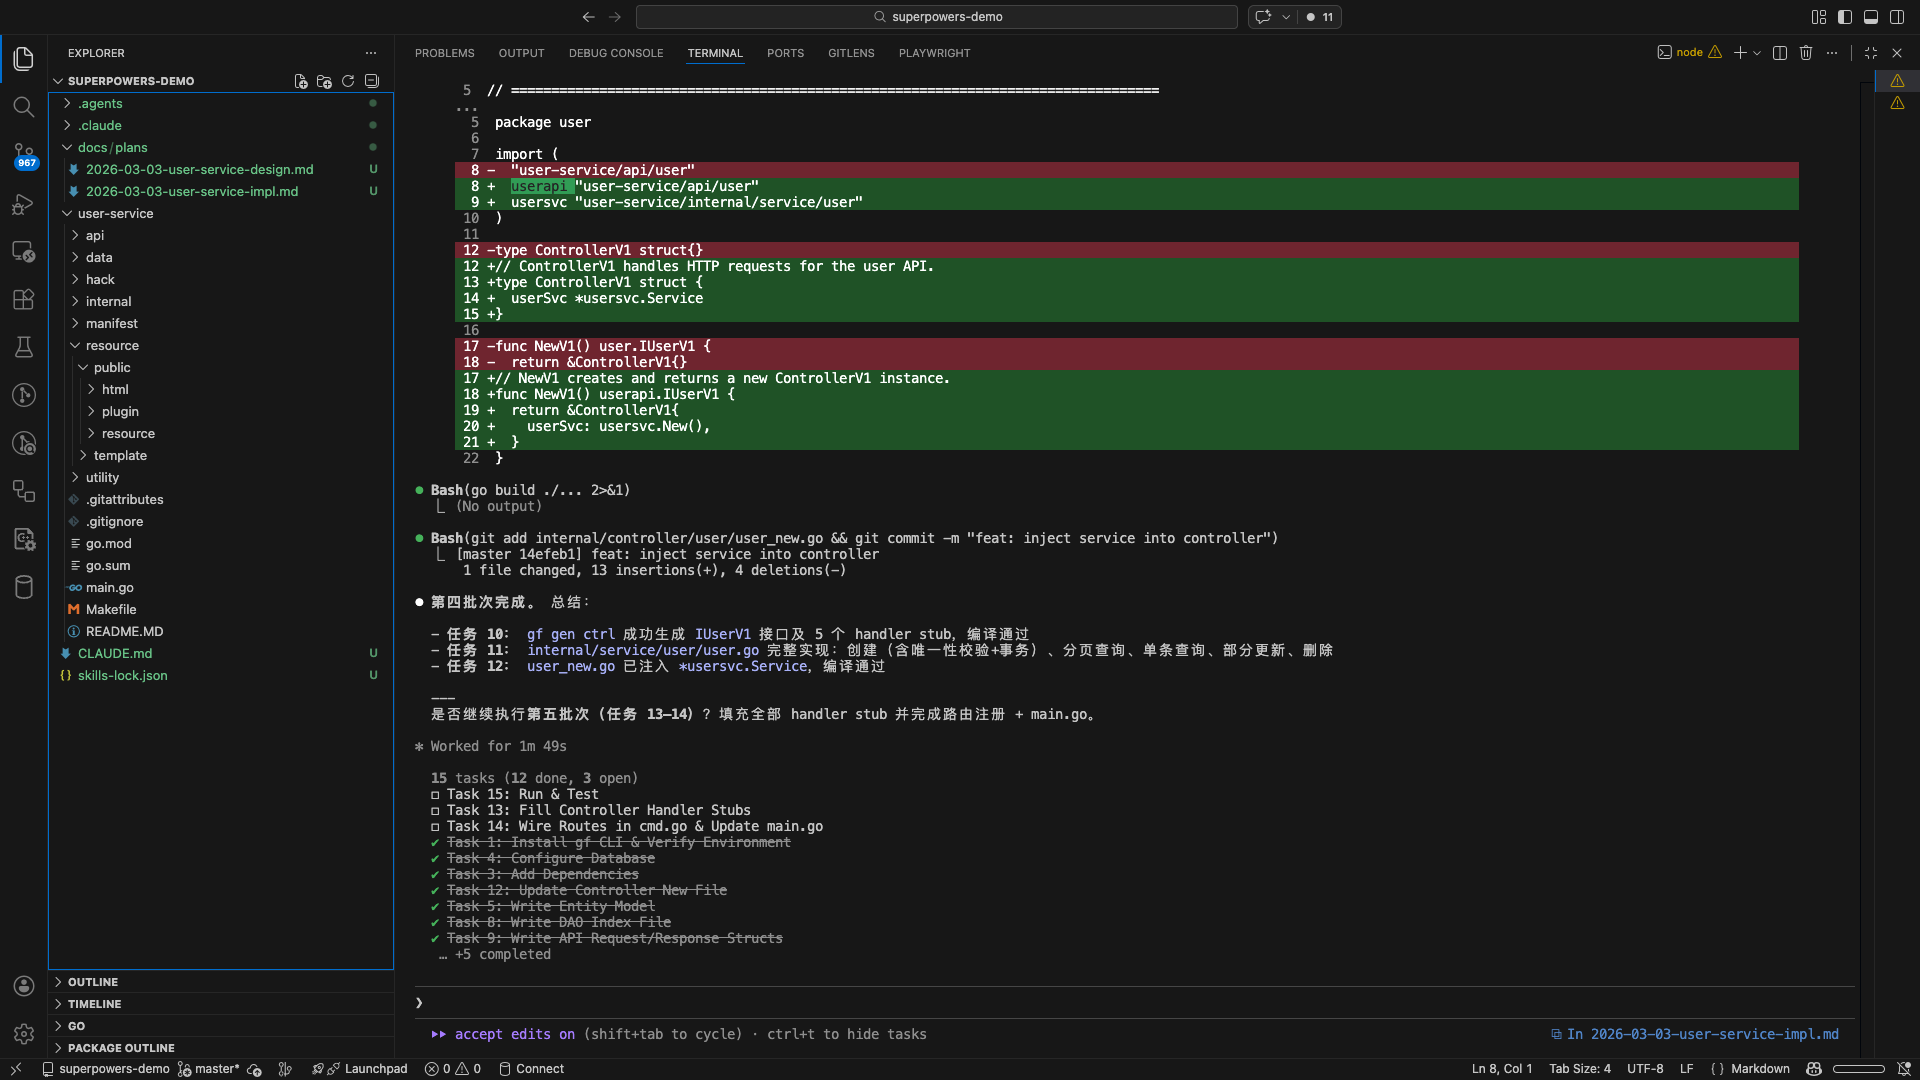Open the Manage gear icon
Viewport: 1920px width, 1080px height.
click(24, 1034)
